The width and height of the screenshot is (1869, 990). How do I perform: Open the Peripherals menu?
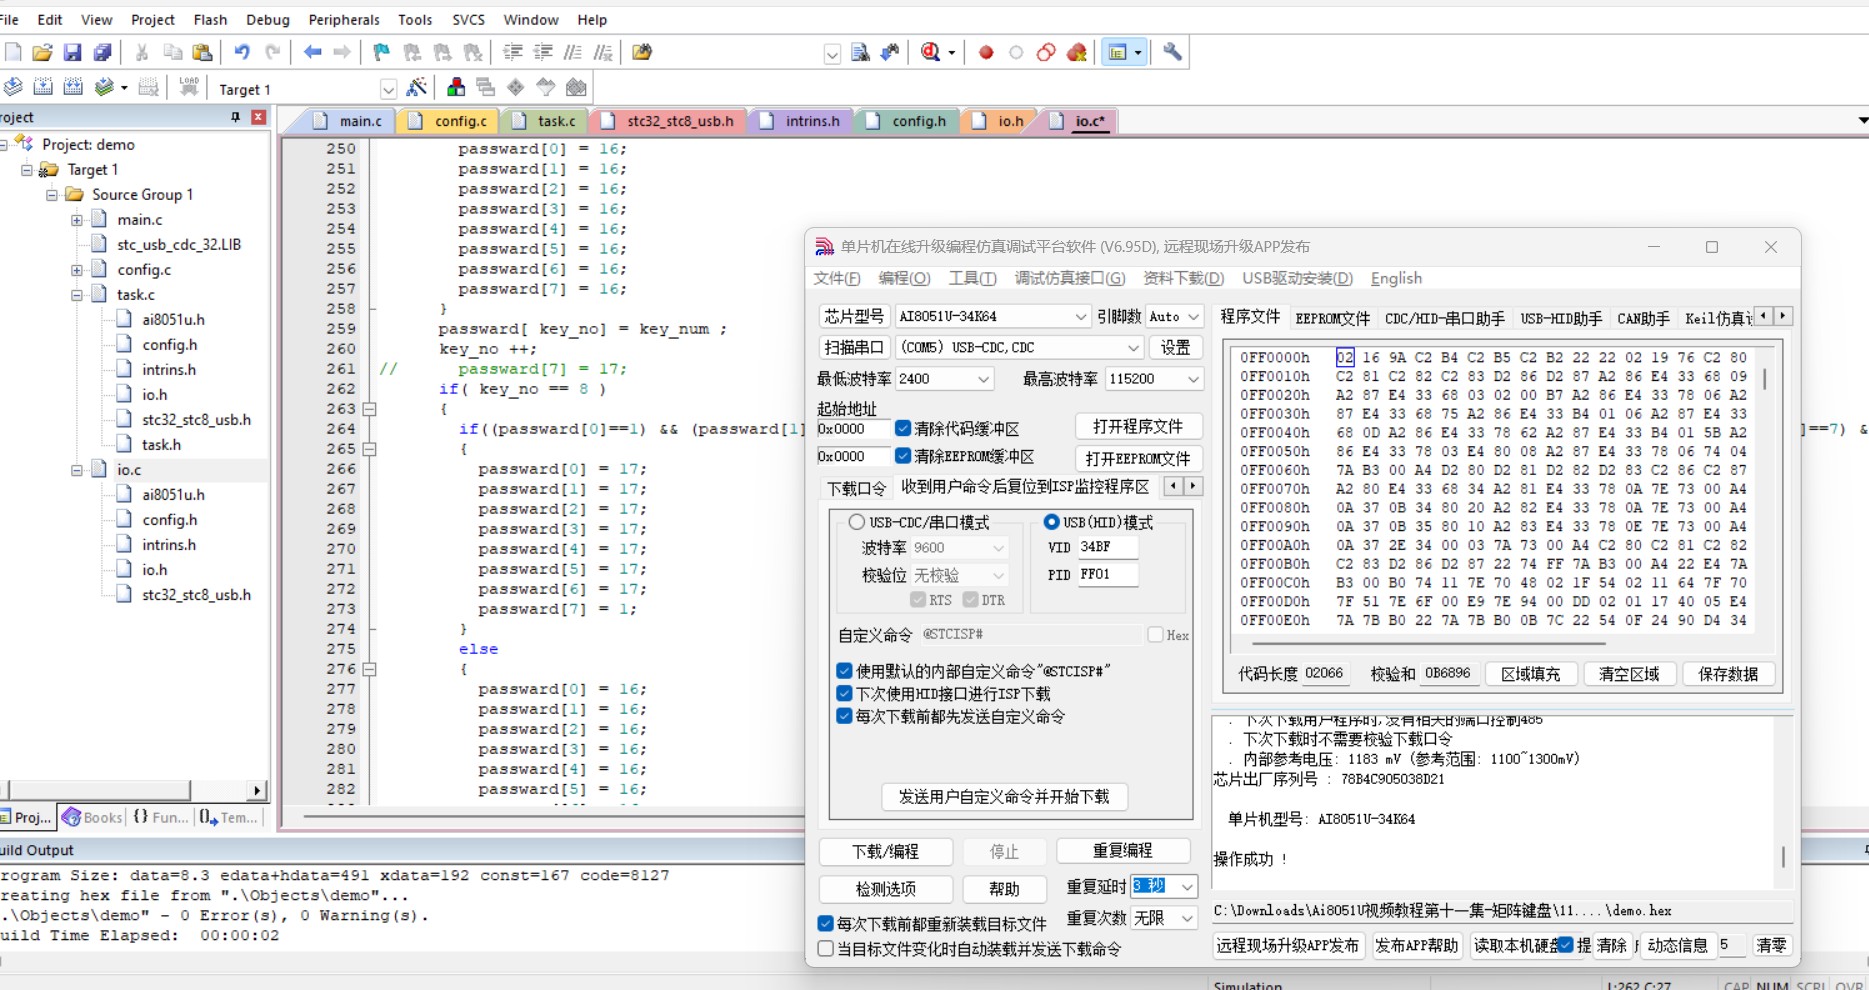[x=344, y=19]
